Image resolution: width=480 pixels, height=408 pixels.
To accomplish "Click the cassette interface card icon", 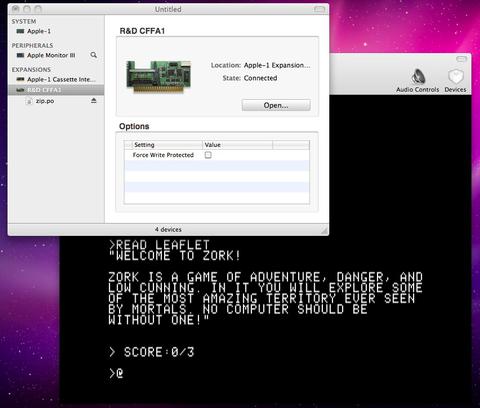I will pyautogui.click(x=20, y=79).
